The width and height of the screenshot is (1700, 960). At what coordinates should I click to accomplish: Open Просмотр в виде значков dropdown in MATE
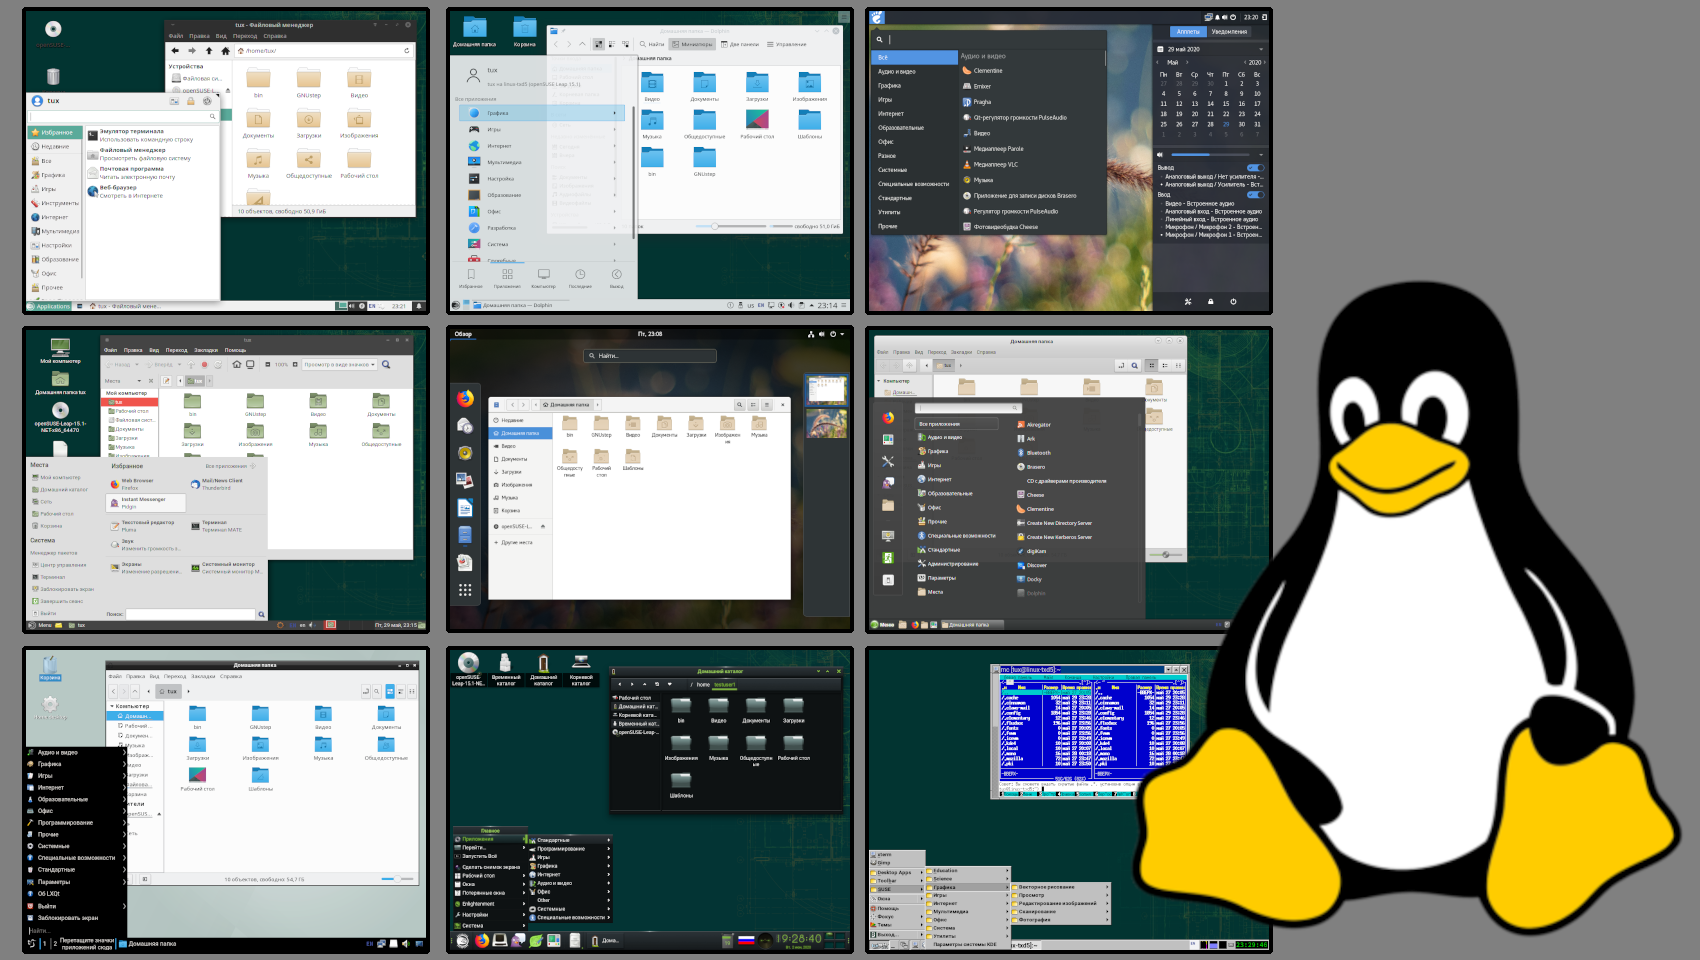[340, 365]
